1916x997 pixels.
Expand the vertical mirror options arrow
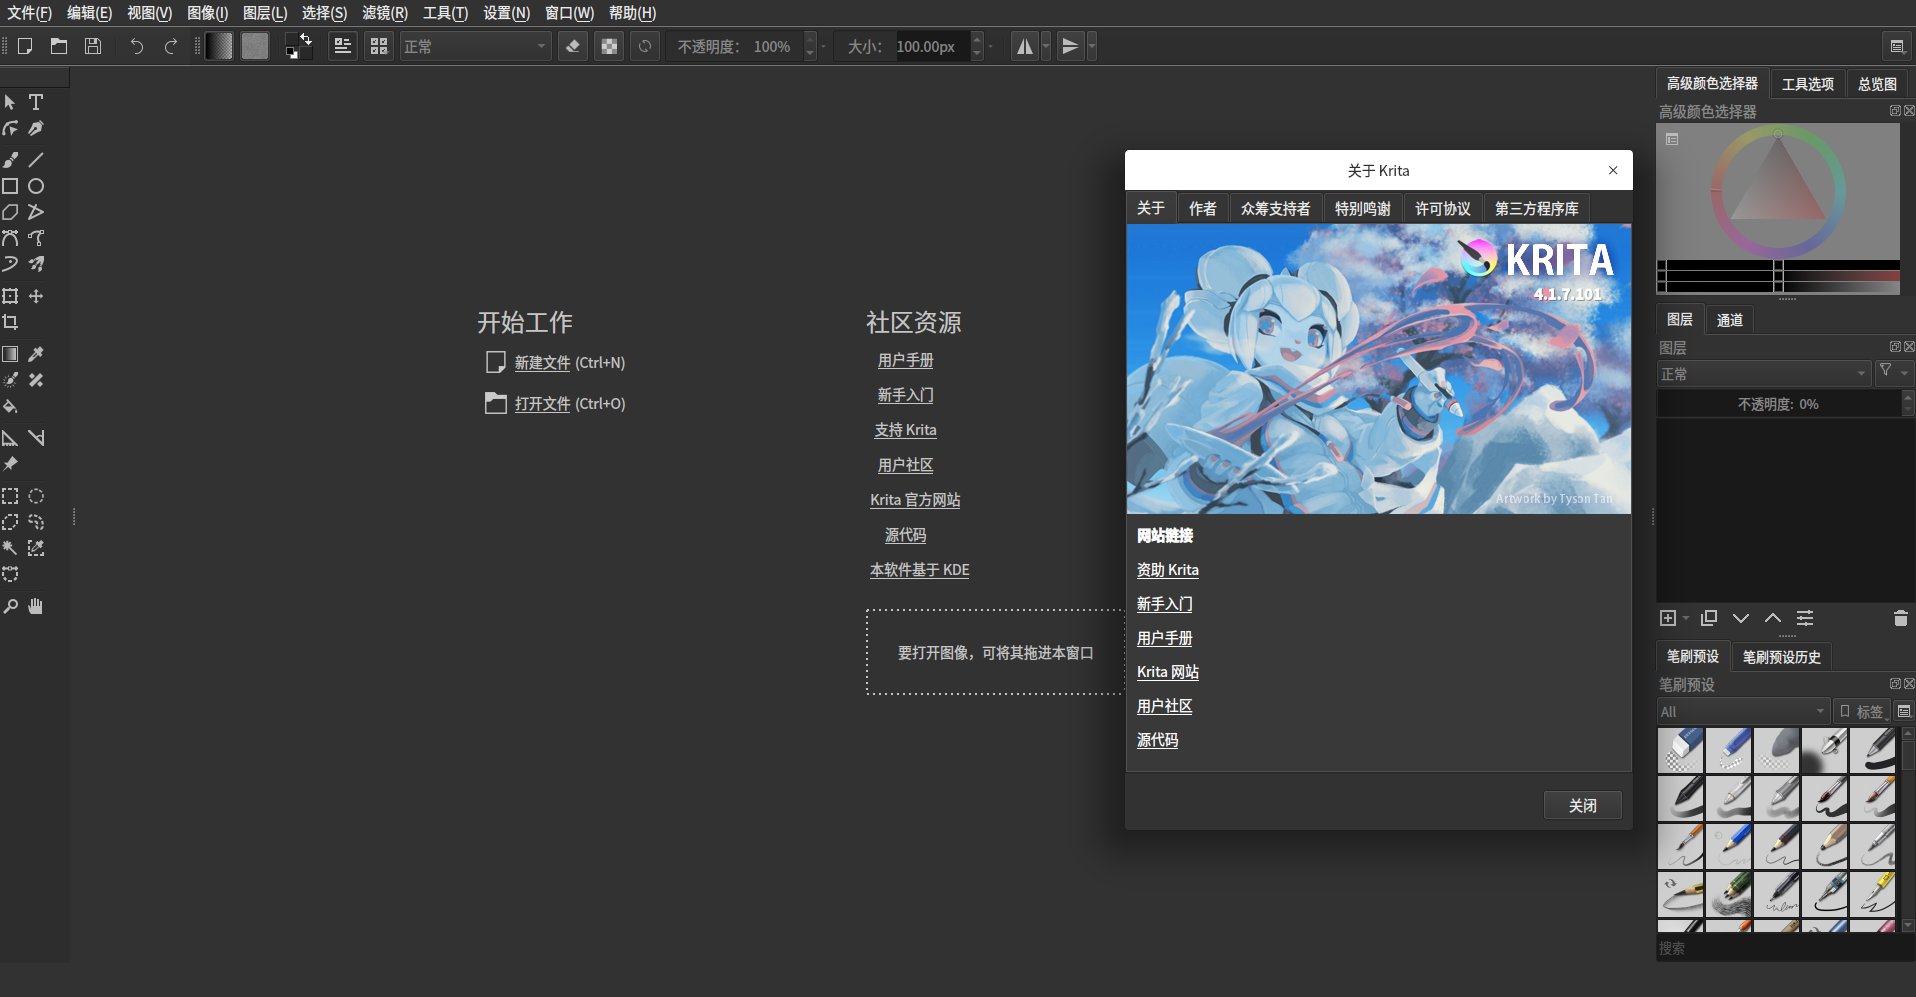1091,46
